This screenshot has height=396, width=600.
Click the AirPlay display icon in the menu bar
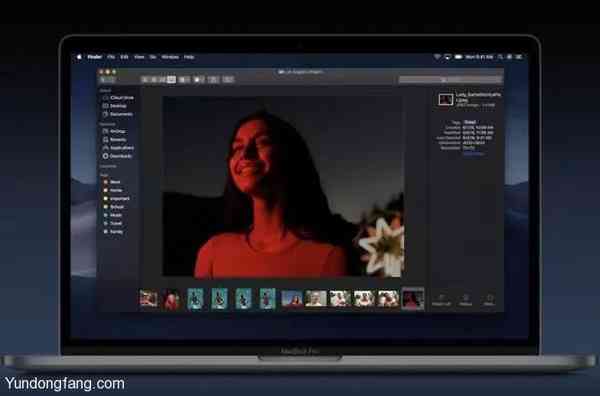point(447,57)
